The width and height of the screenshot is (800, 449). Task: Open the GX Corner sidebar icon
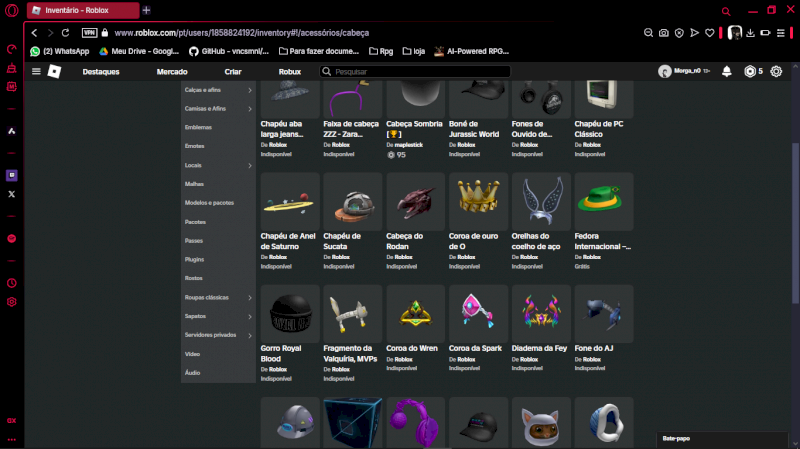11,420
